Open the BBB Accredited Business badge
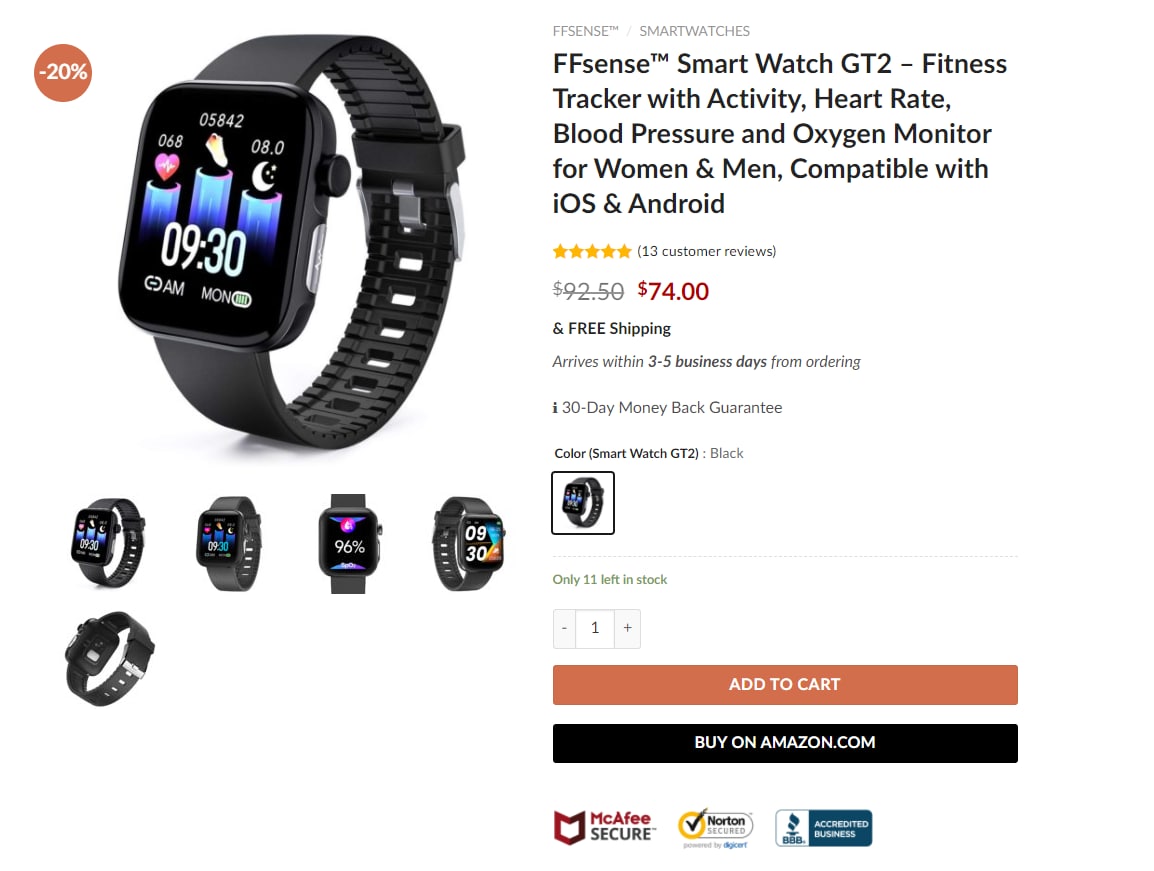The height and width of the screenshot is (871, 1154). click(x=823, y=828)
